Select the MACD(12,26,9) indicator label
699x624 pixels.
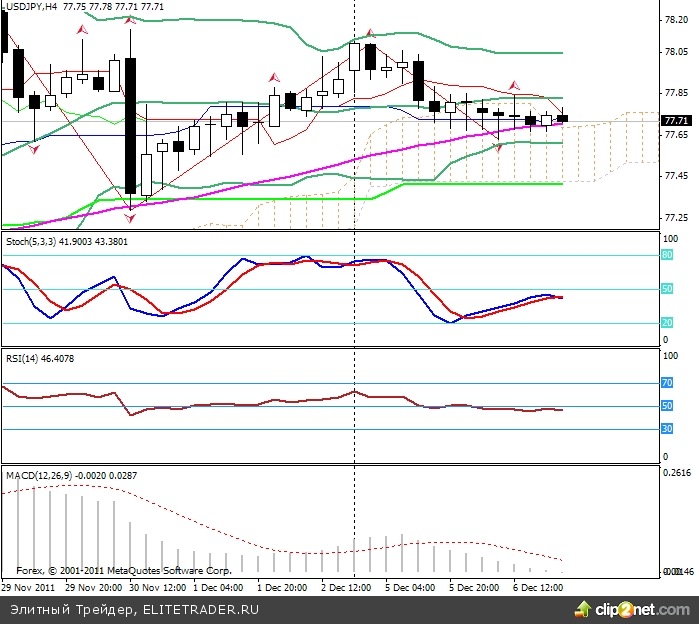coord(36,471)
